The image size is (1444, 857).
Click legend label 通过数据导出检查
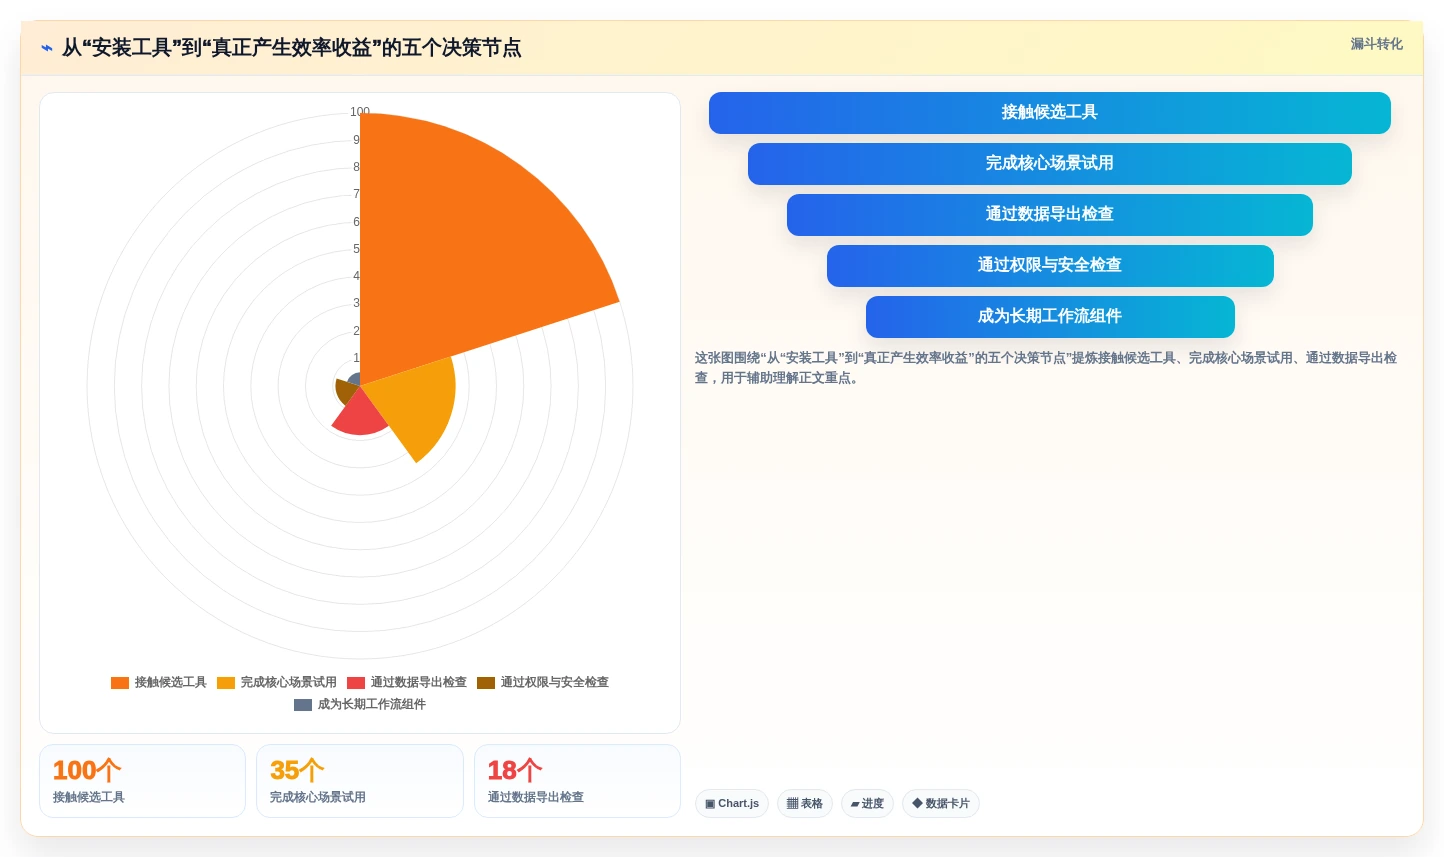pos(419,682)
